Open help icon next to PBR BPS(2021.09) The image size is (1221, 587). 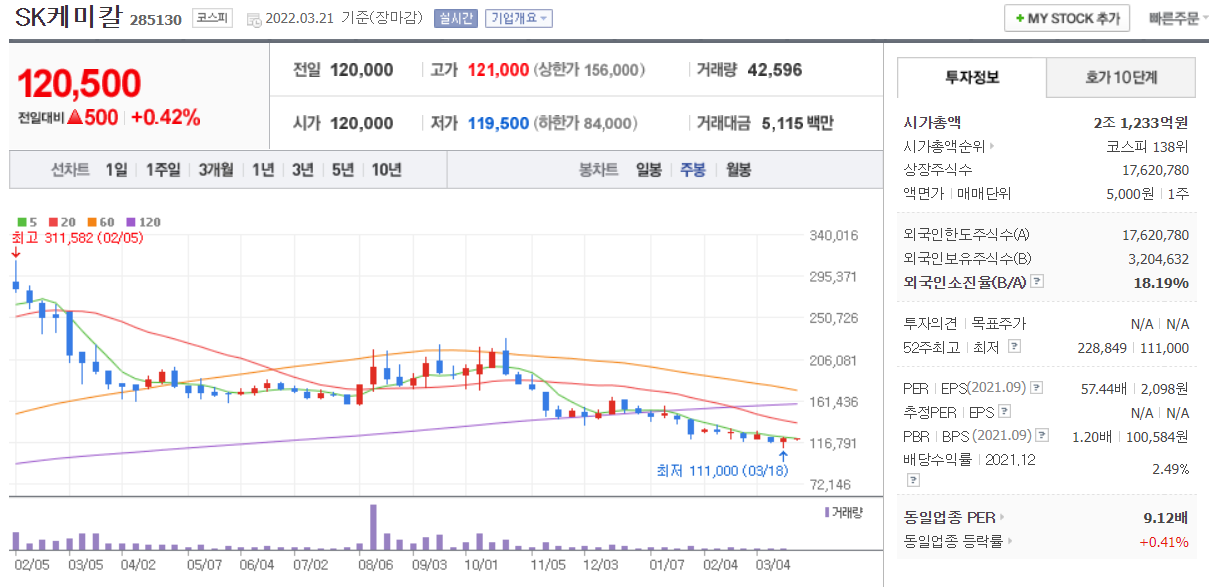coord(1042,435)
